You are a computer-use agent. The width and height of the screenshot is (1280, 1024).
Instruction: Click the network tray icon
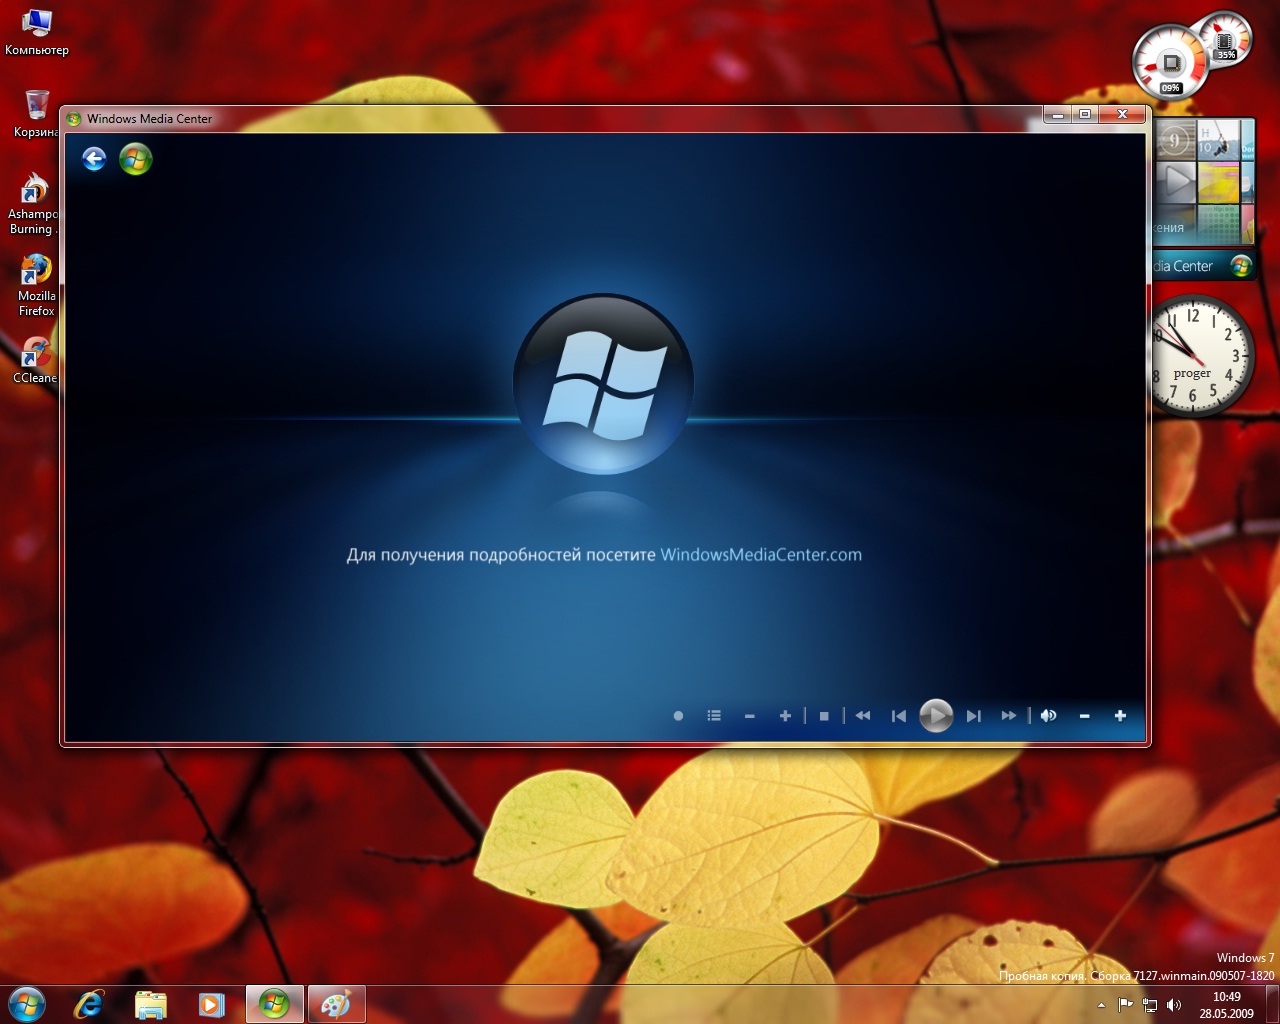[x=1150, y=1005]
